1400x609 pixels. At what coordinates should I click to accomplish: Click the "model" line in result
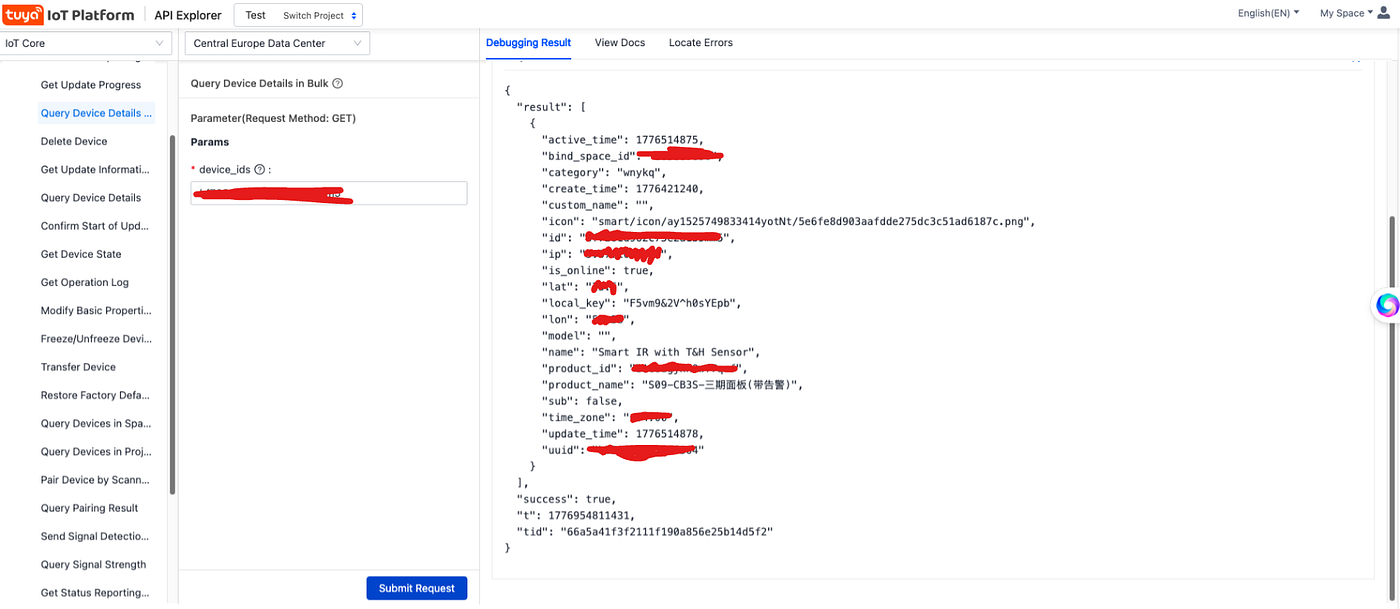coord(579,336)
